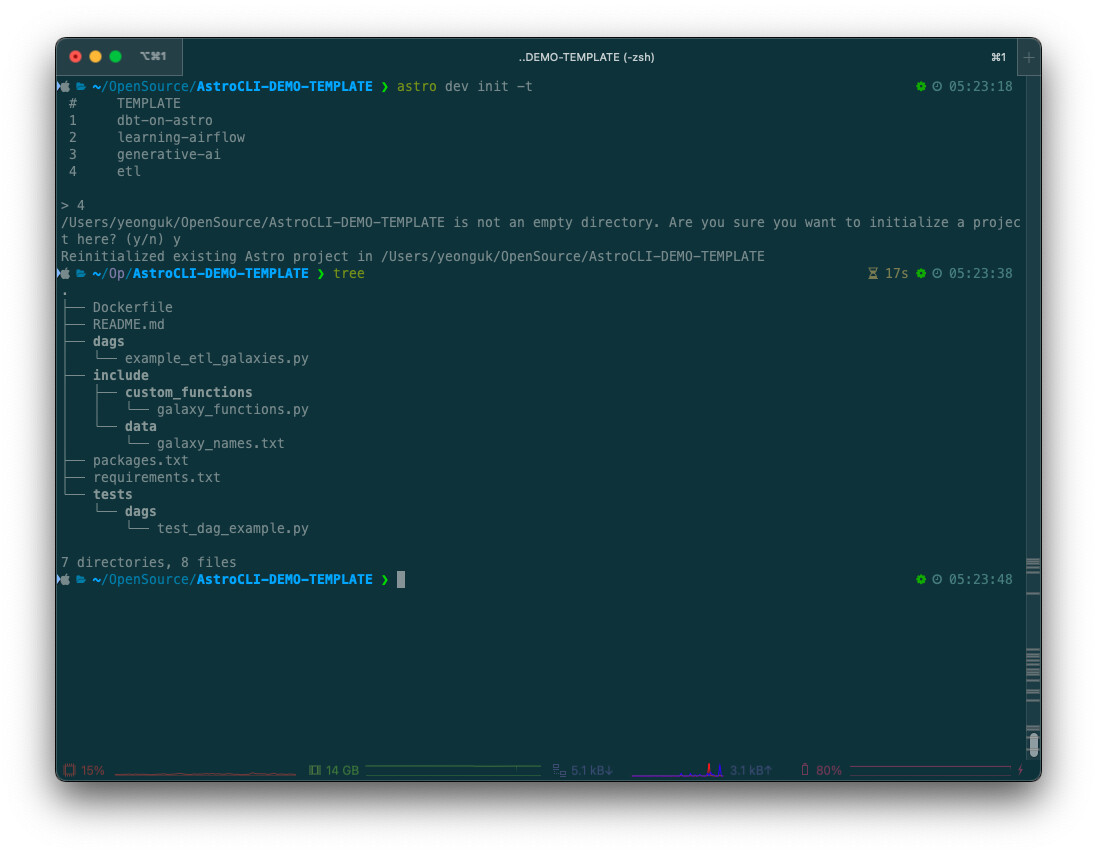Click the clock icon beside 05:23:38

[x=937, y=274]
